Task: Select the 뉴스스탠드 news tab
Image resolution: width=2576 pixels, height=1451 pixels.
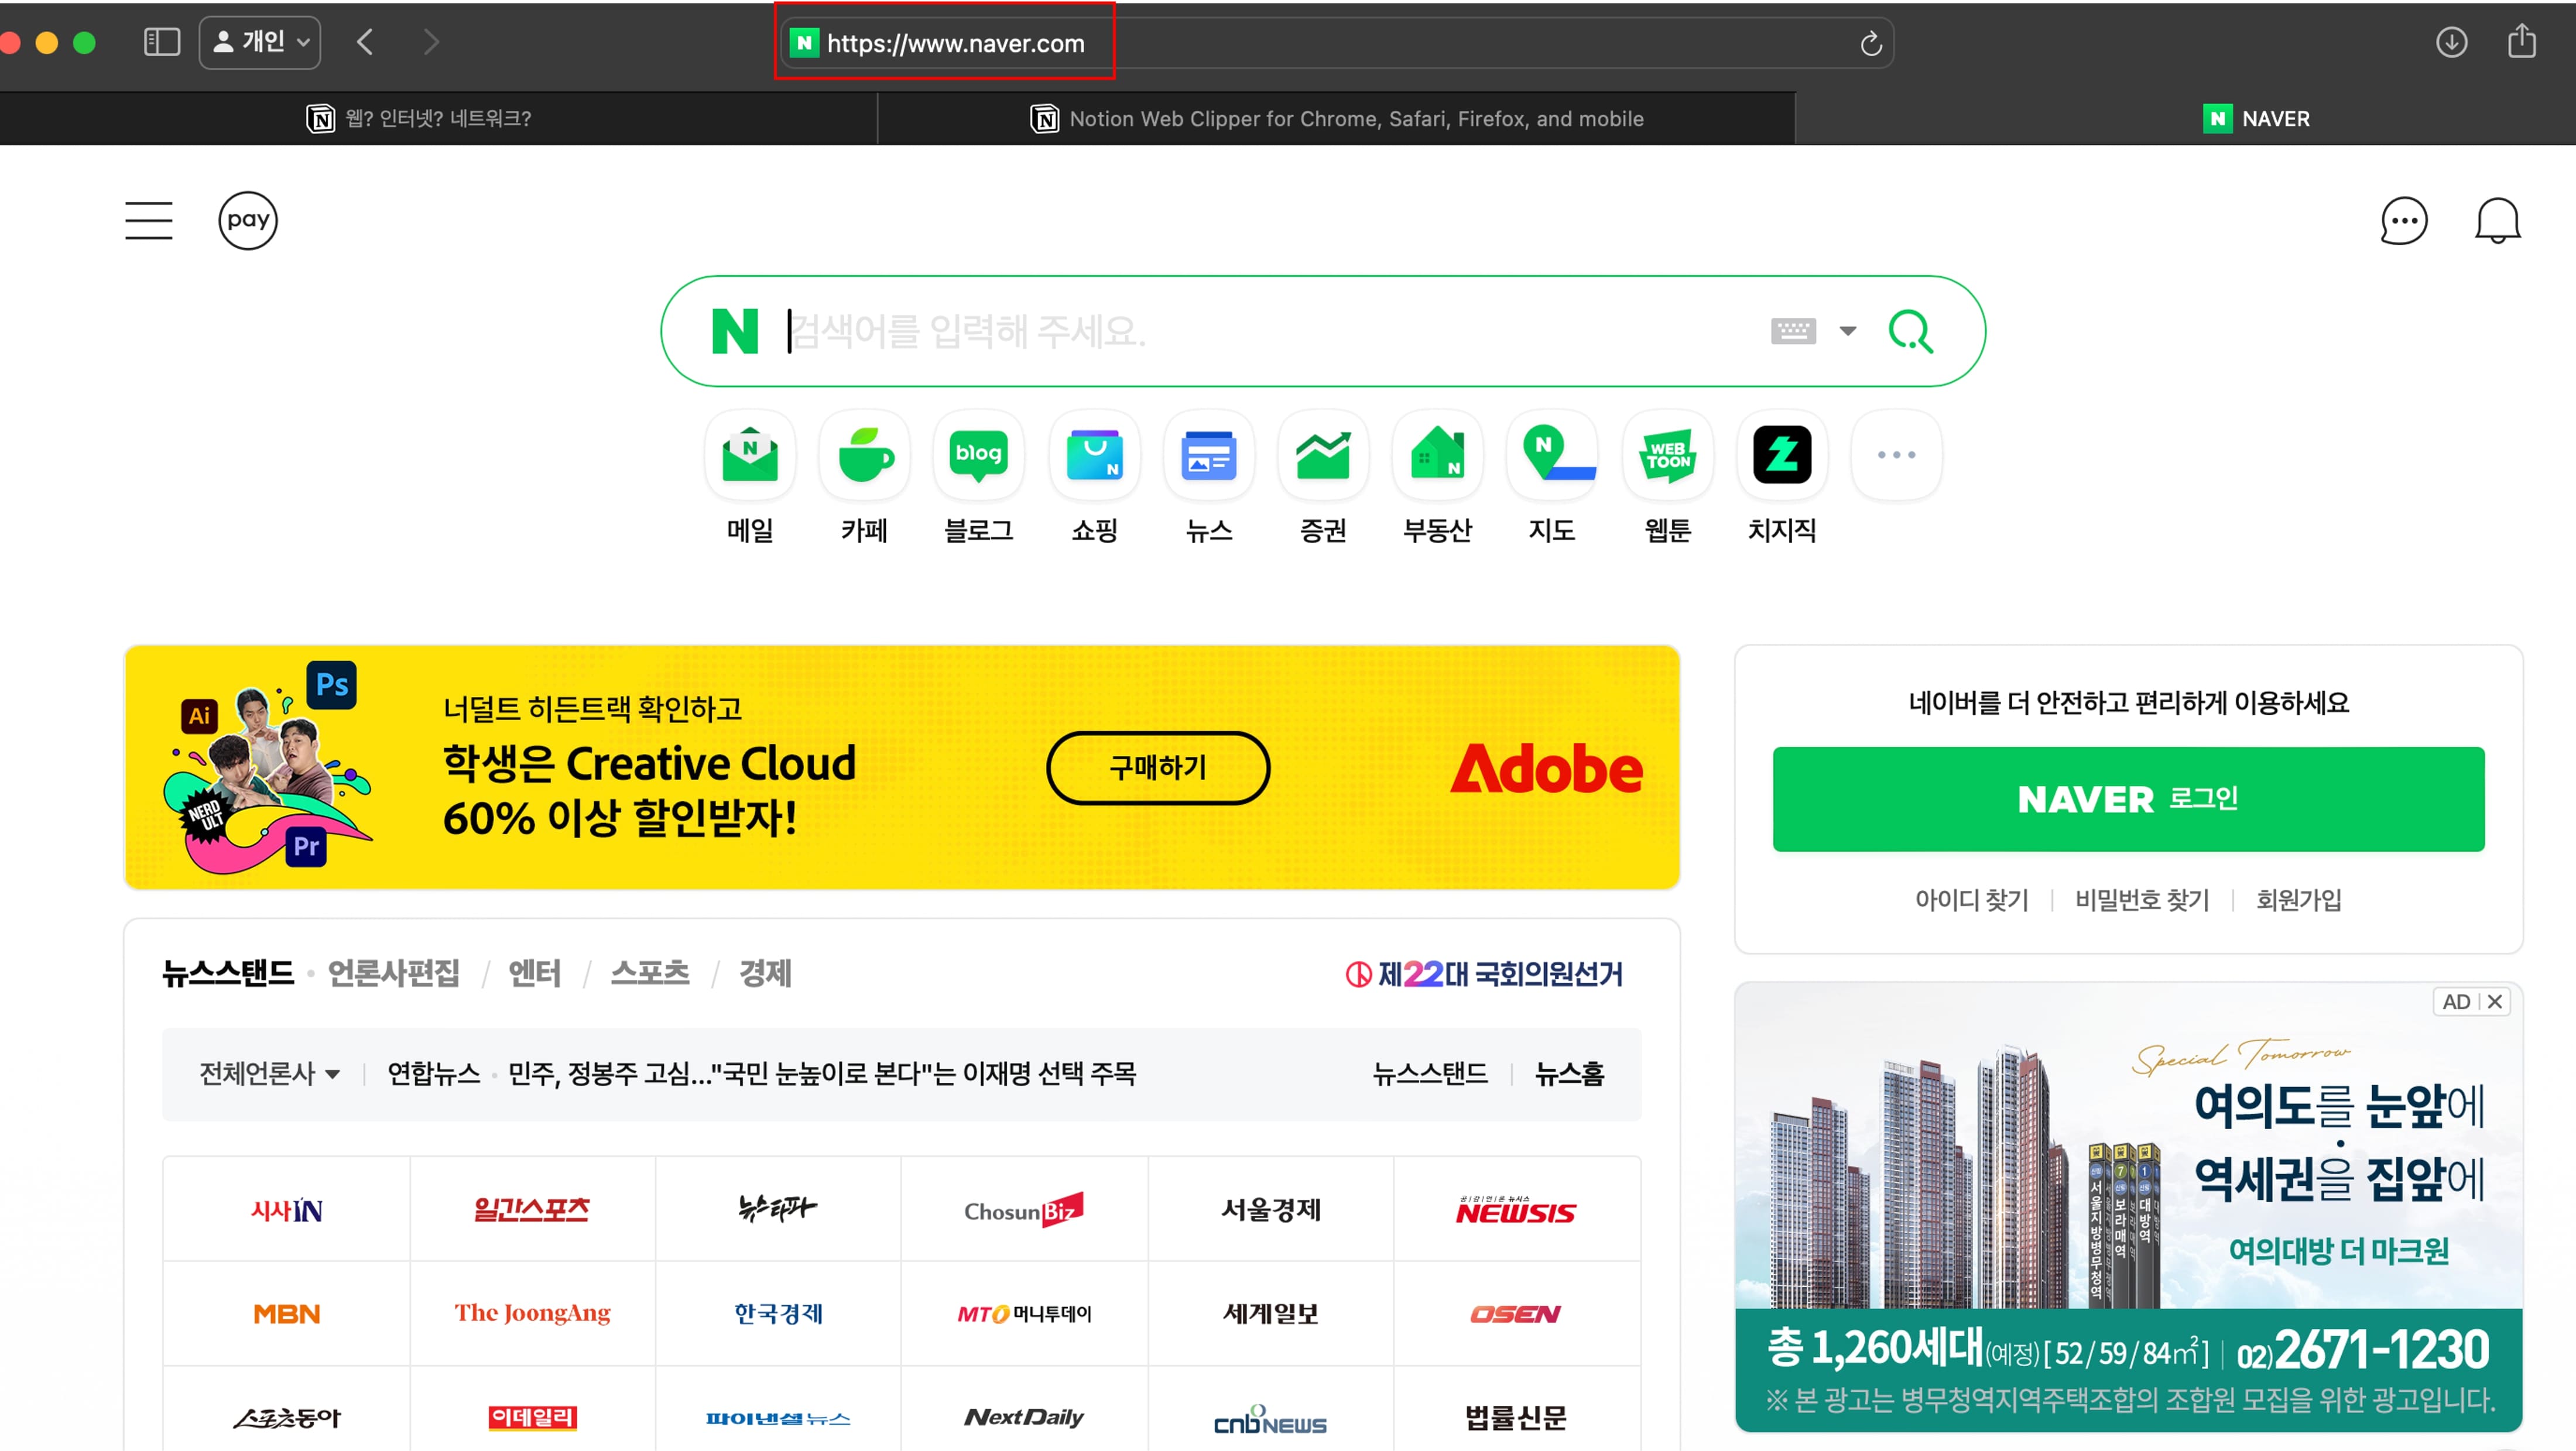Action: tap(228, 973)
